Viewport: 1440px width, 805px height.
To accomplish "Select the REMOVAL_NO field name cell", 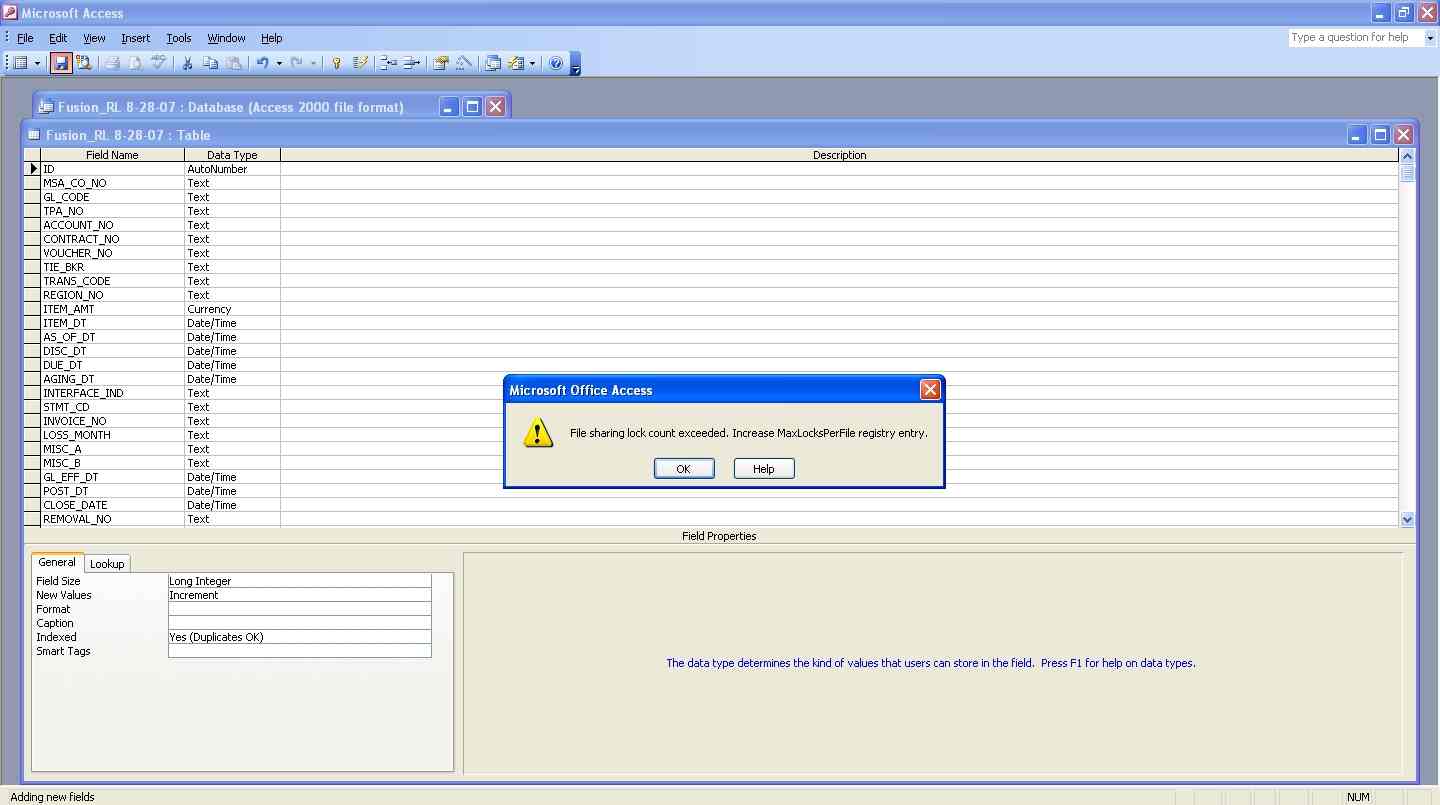I will [x=112, y=519].
